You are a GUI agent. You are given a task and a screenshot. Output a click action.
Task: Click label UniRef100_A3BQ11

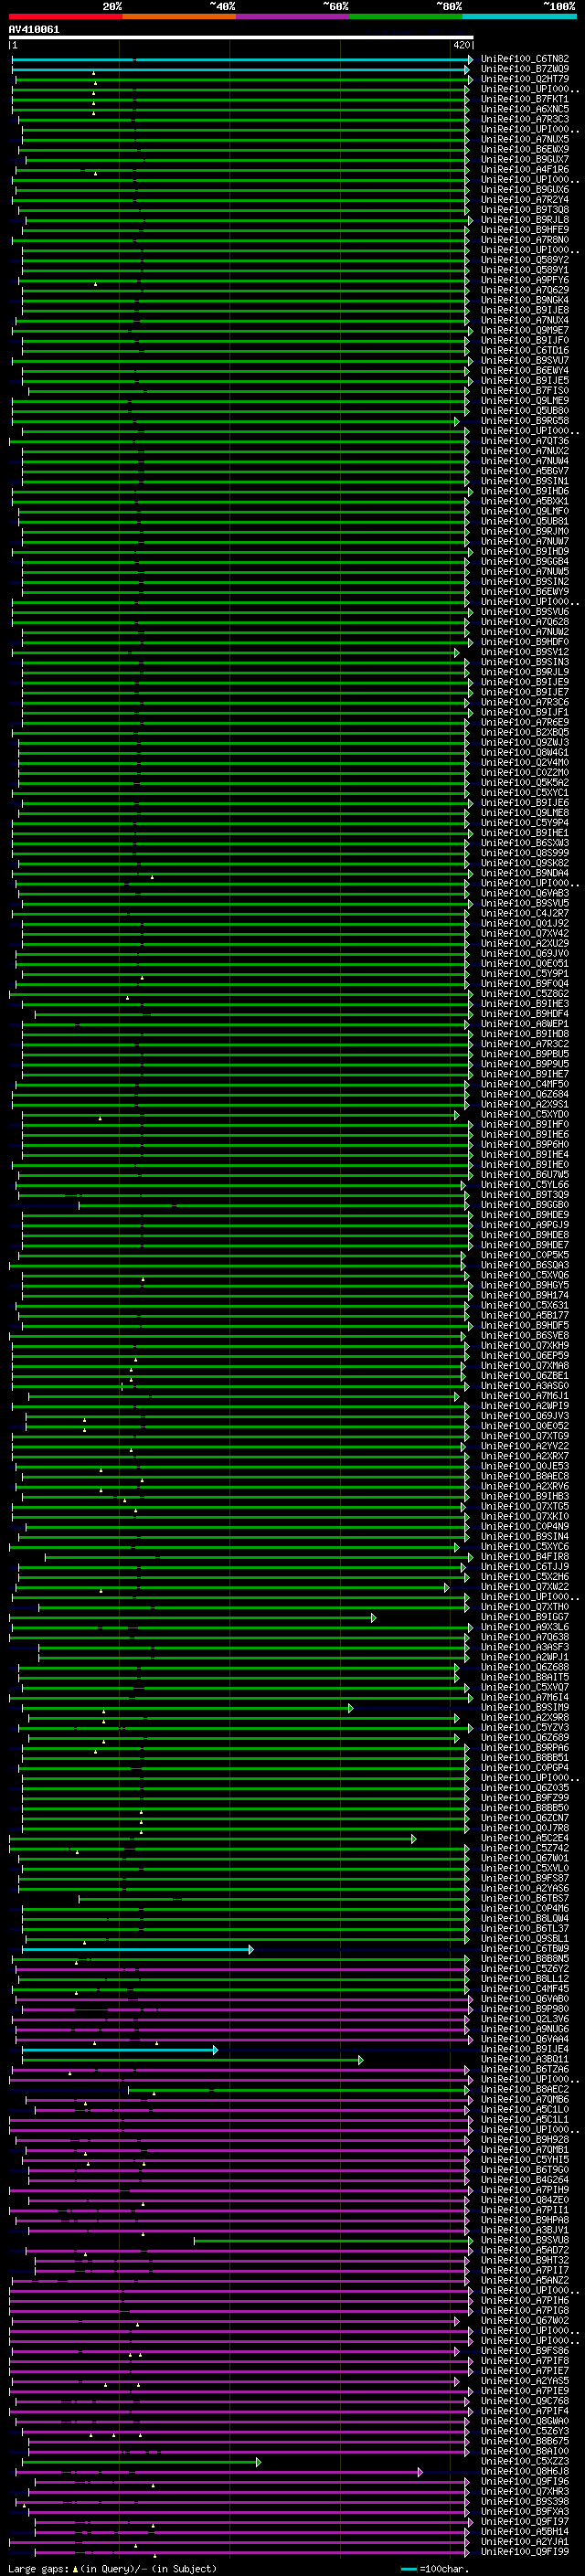(x=524, y=2059)
